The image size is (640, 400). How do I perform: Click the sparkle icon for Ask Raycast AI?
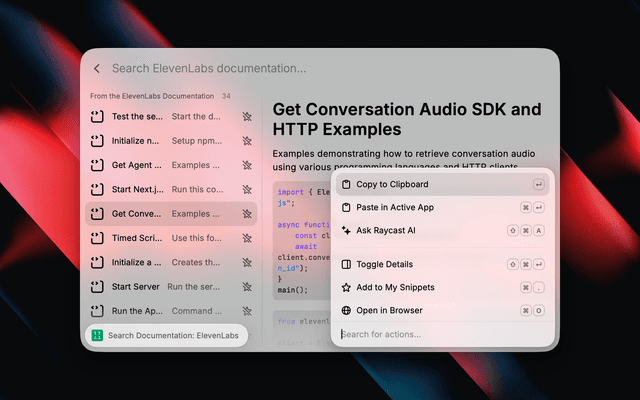[x=346, y=231]
